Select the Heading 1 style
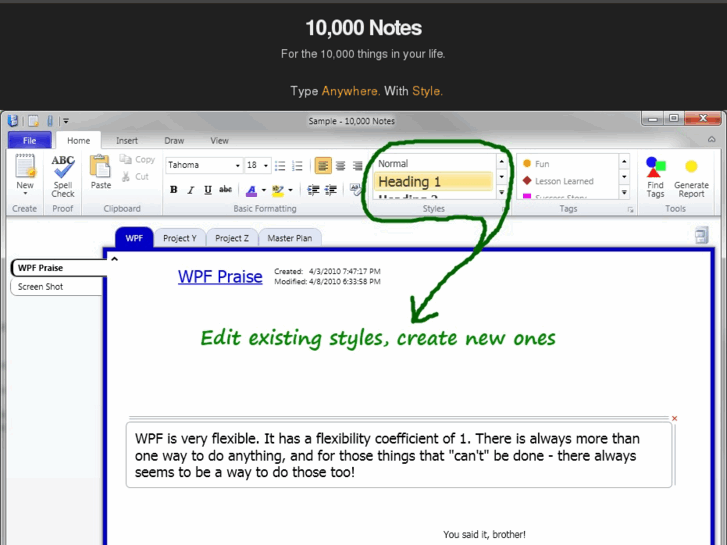The image size is (727, 545). tap(434, 181)
